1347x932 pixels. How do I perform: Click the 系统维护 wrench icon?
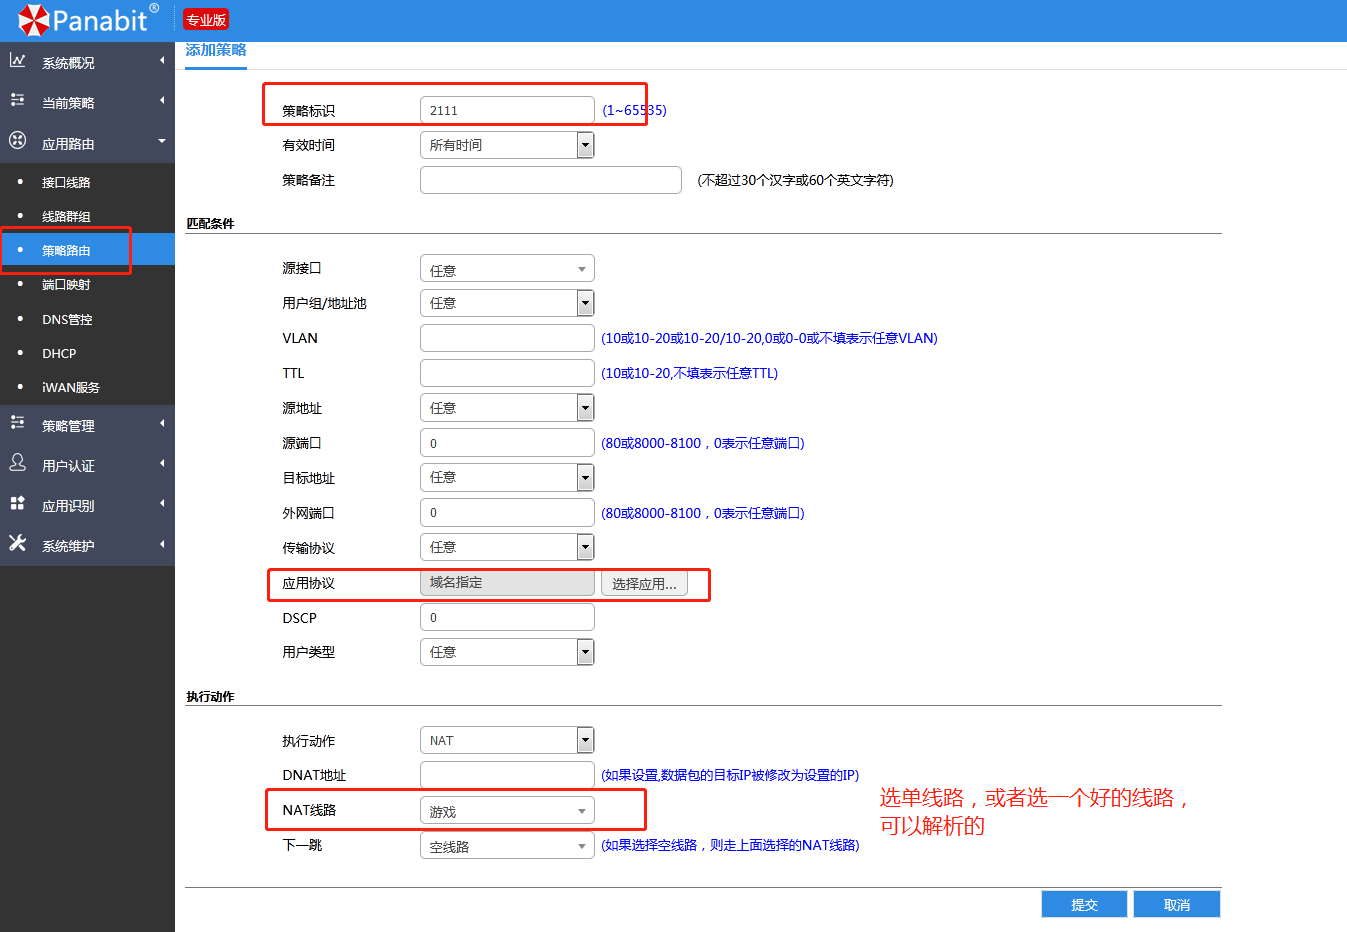[x=18, y=543]
